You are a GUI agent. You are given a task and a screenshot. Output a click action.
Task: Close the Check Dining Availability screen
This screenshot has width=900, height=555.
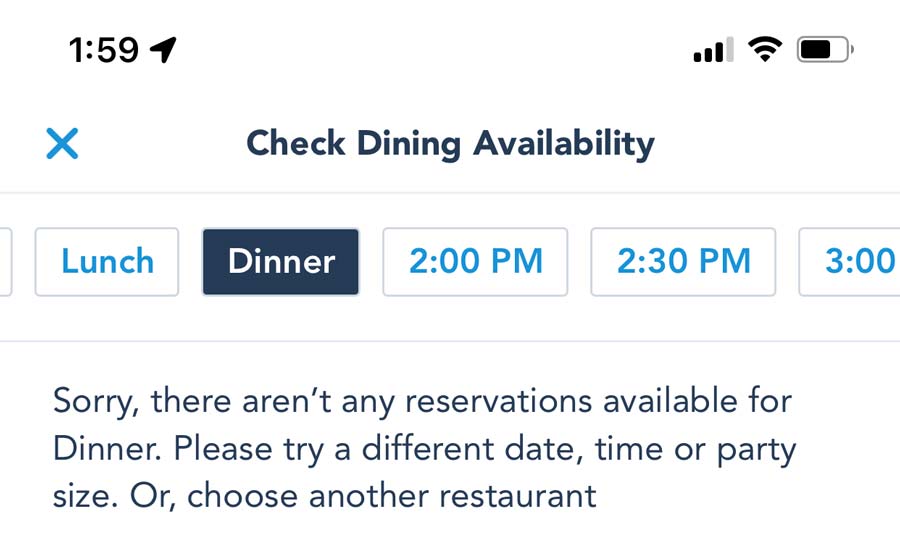(62, 143)
